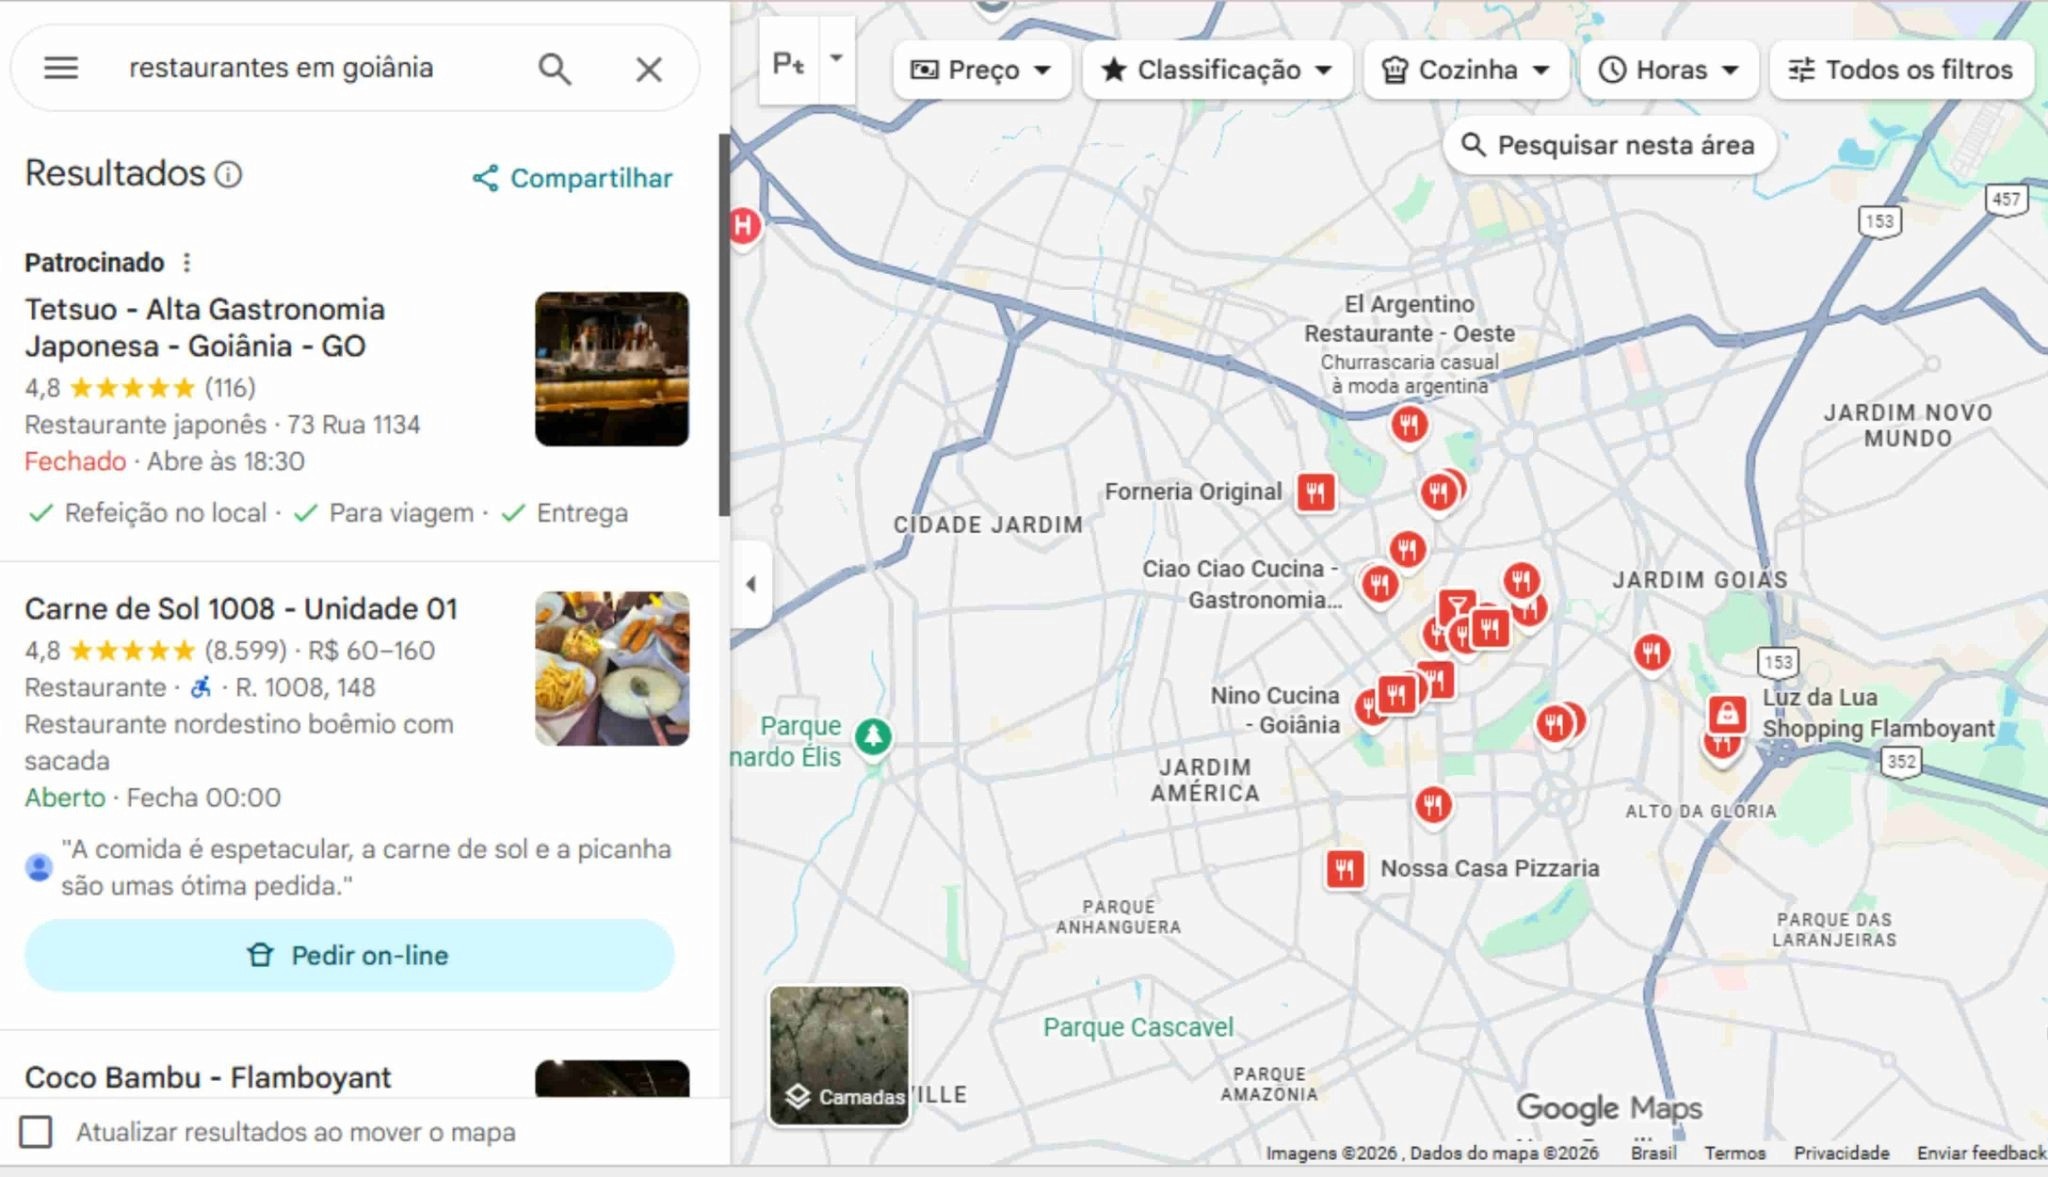Click Tetsuo rating stars (116)

pos(133,388)
